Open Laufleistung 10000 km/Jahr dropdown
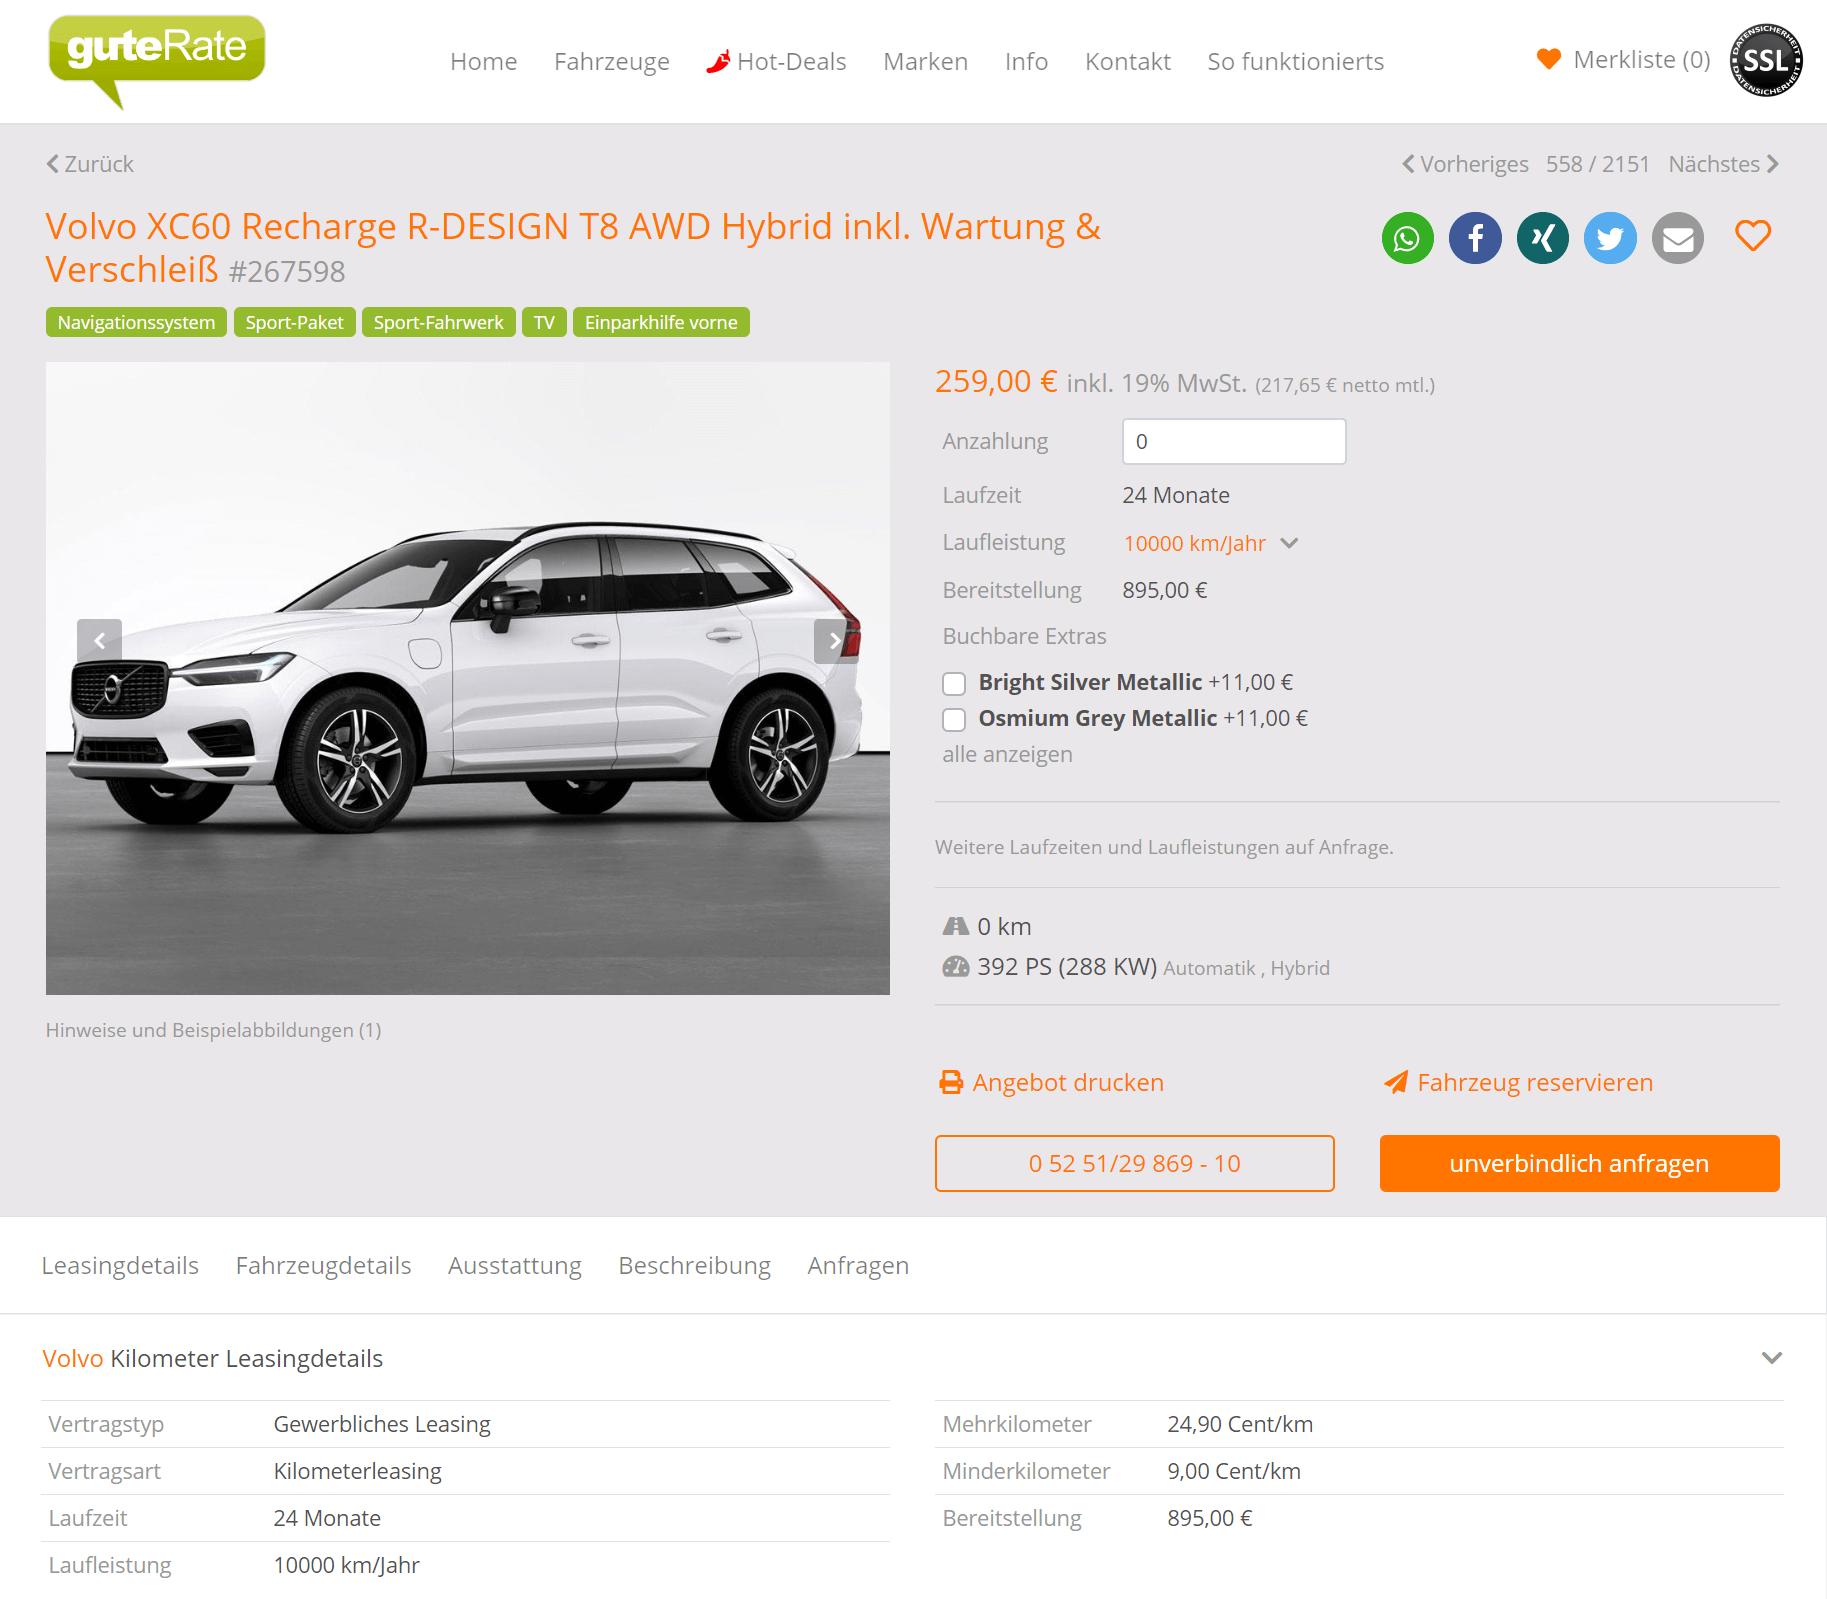1827x1599 pixels. pyautogui.click(x=1210, y=543)
